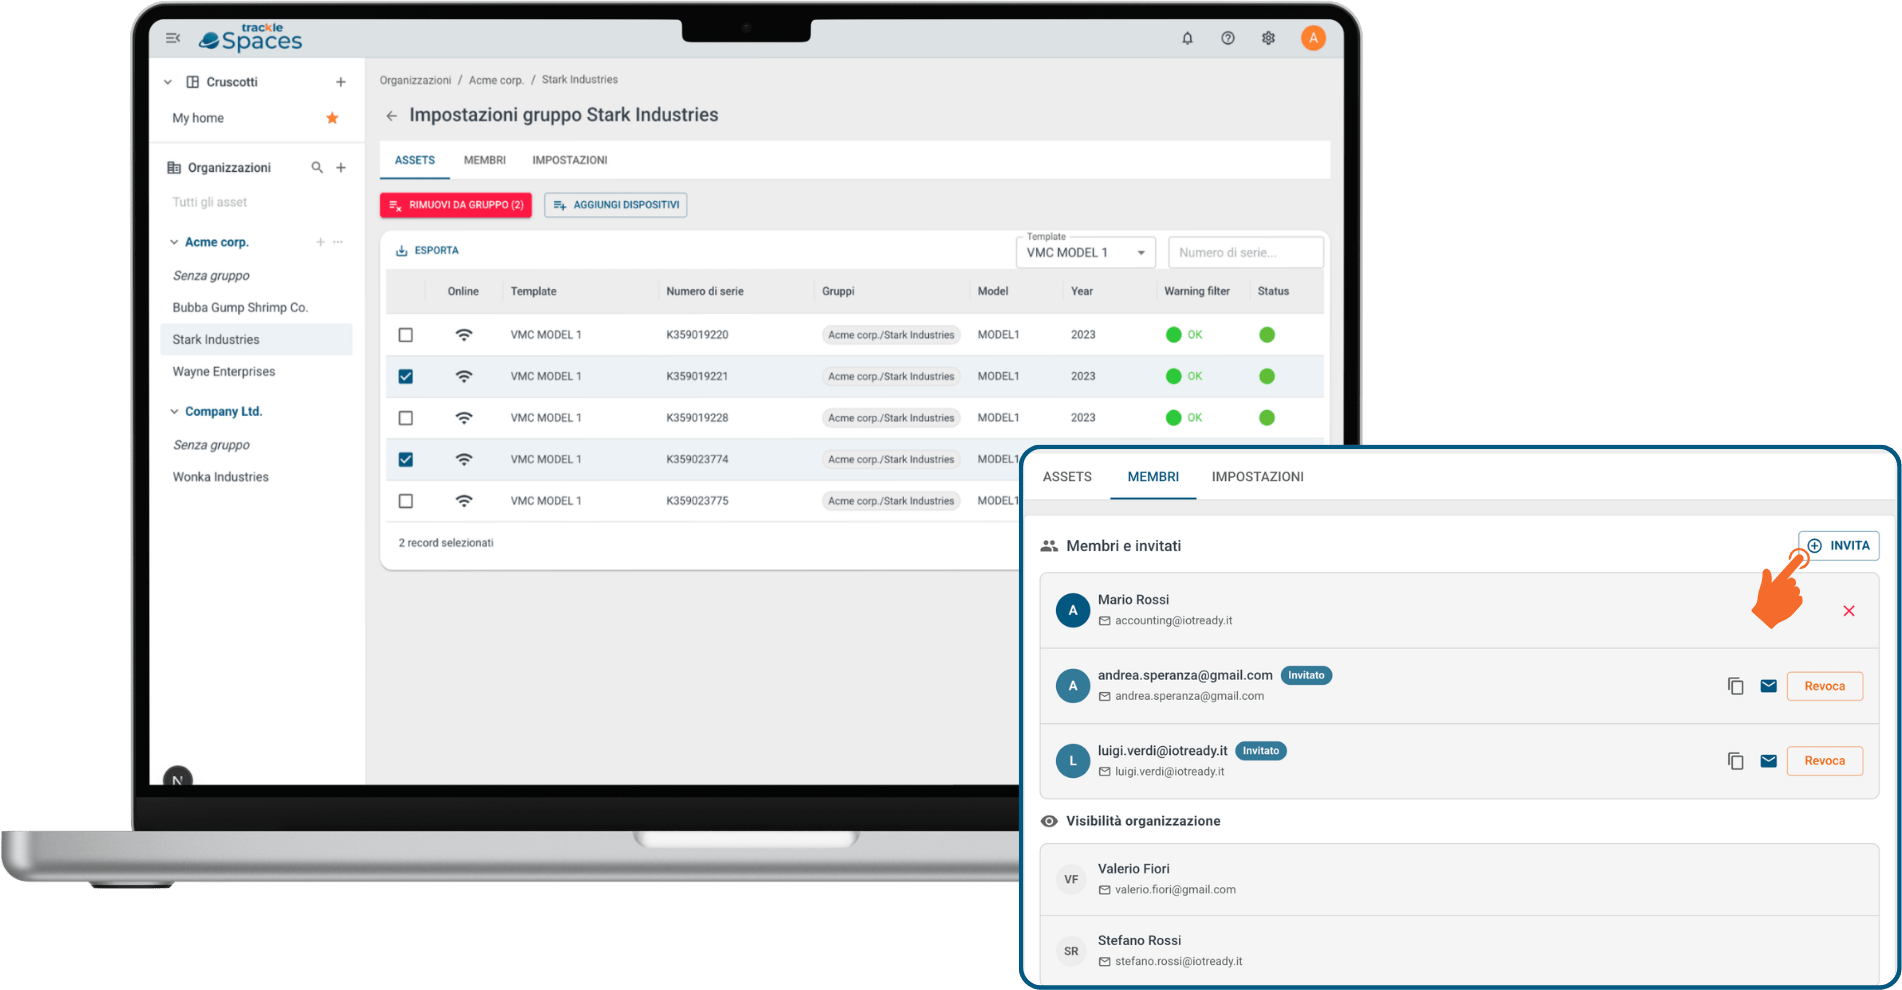The height and width of the screenshot is (990, 1902).
Task: Select the checkbox for row K359023775
Action: 405,501
